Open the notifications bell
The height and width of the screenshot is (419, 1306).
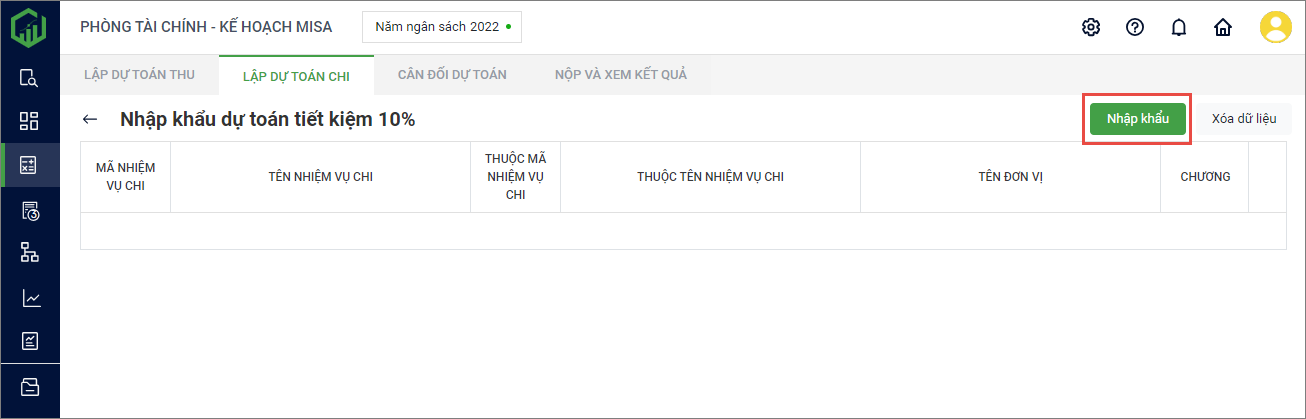(x=1178, y=27)
